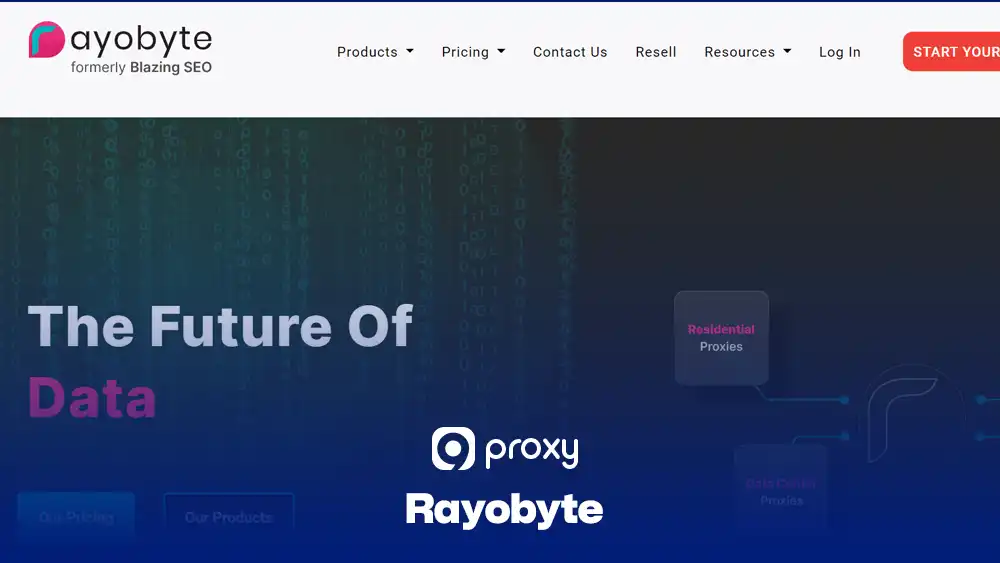This screenshot has height=563, width=1000.
Task: Click the Log In link
Action: (x=839, y=52)
